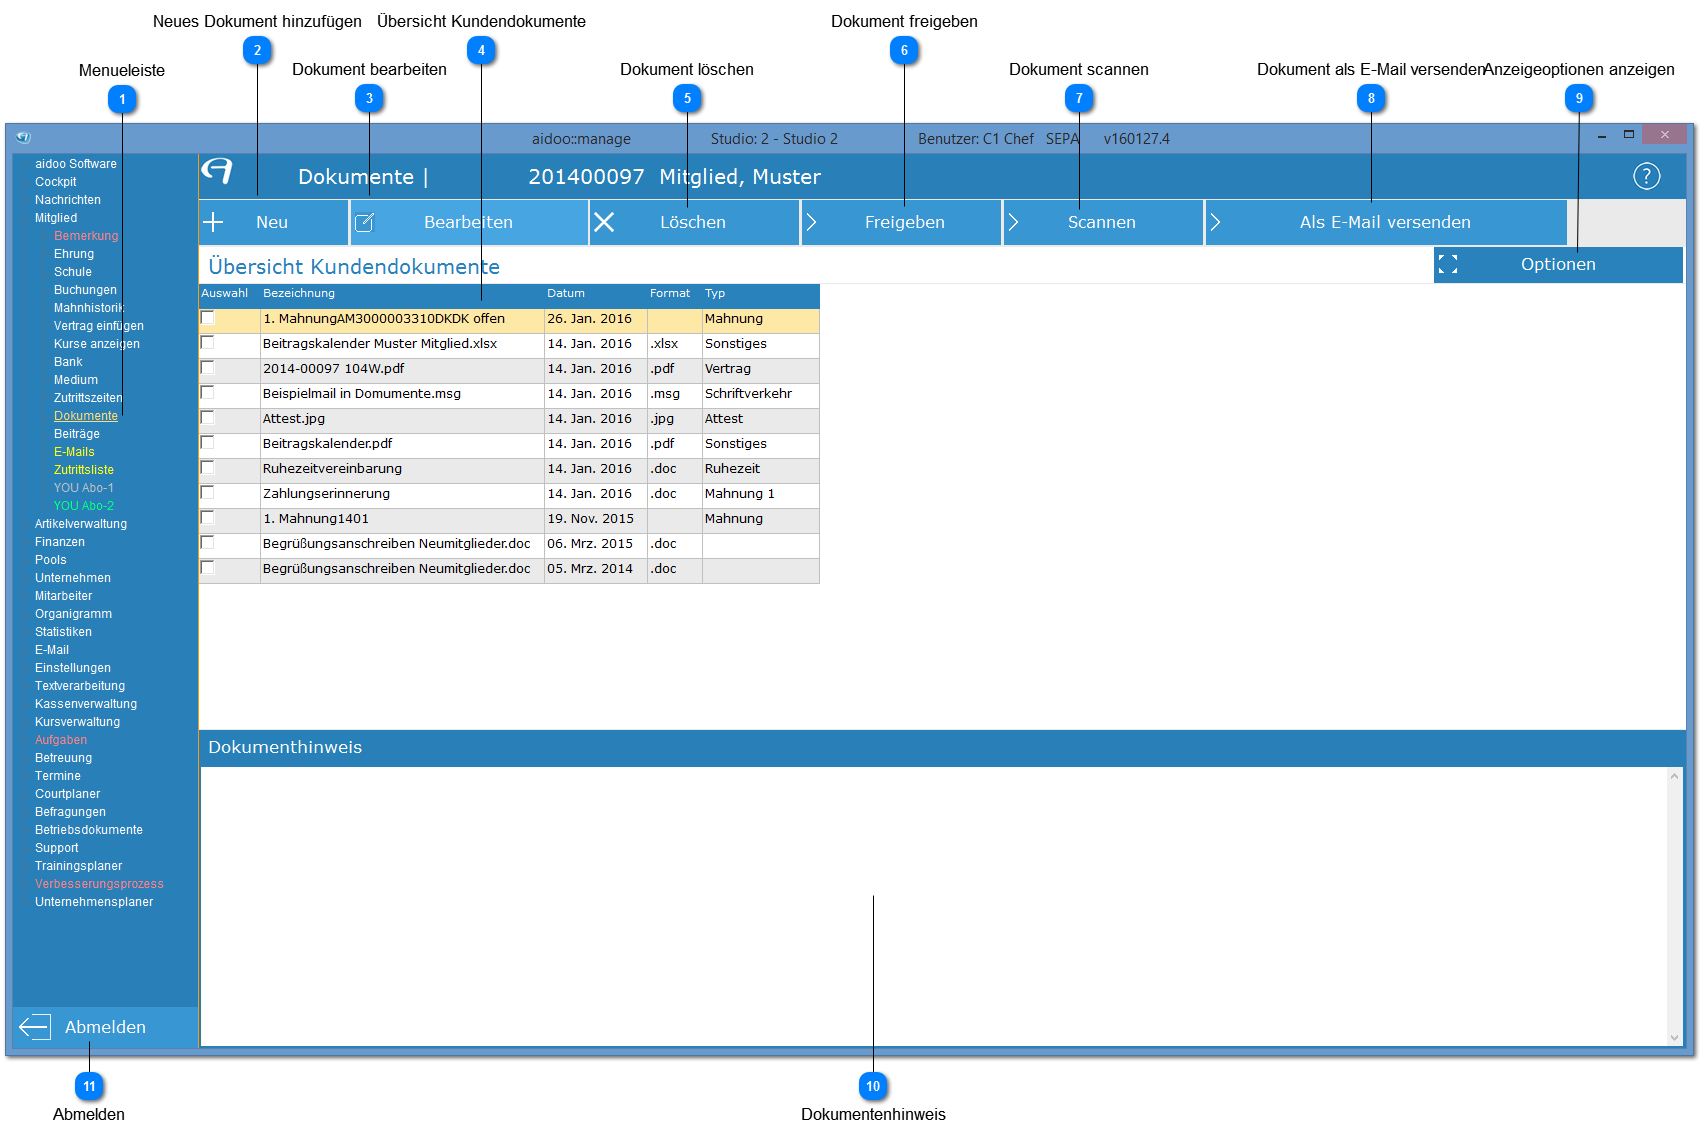Sort table by Typ column header
1703x1140 pixels.
715,293
